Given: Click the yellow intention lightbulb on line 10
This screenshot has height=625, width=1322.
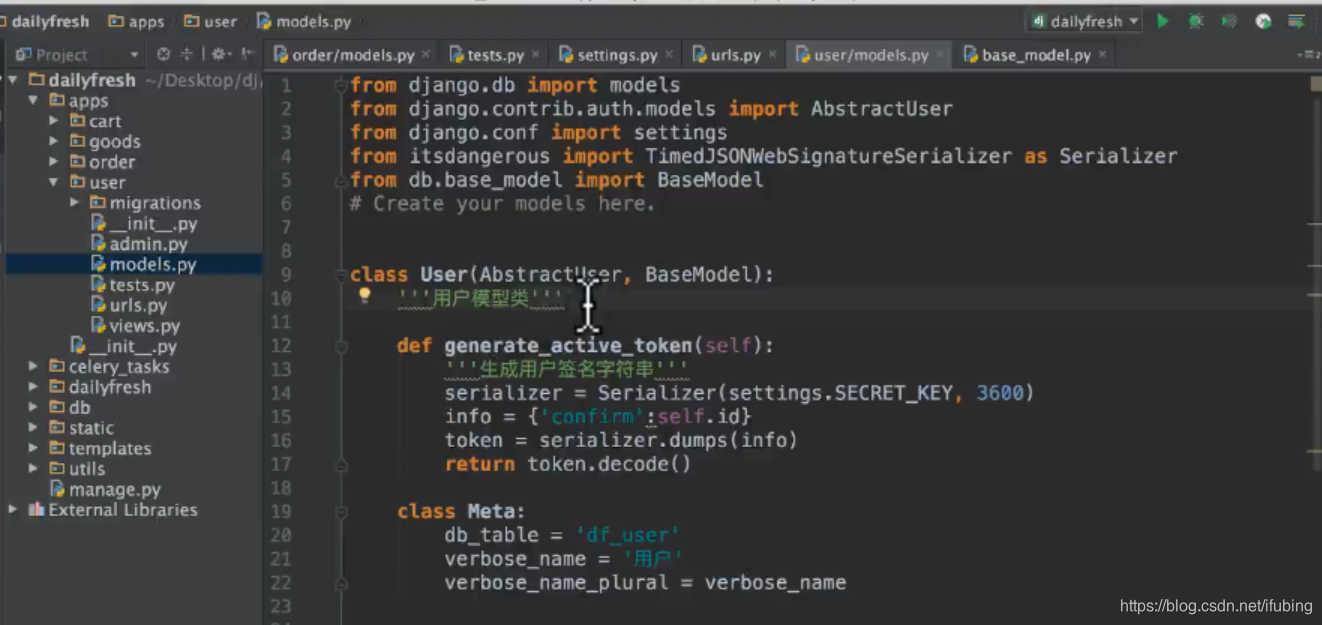Looking at the screenshot, I should (x=364, y=296).
